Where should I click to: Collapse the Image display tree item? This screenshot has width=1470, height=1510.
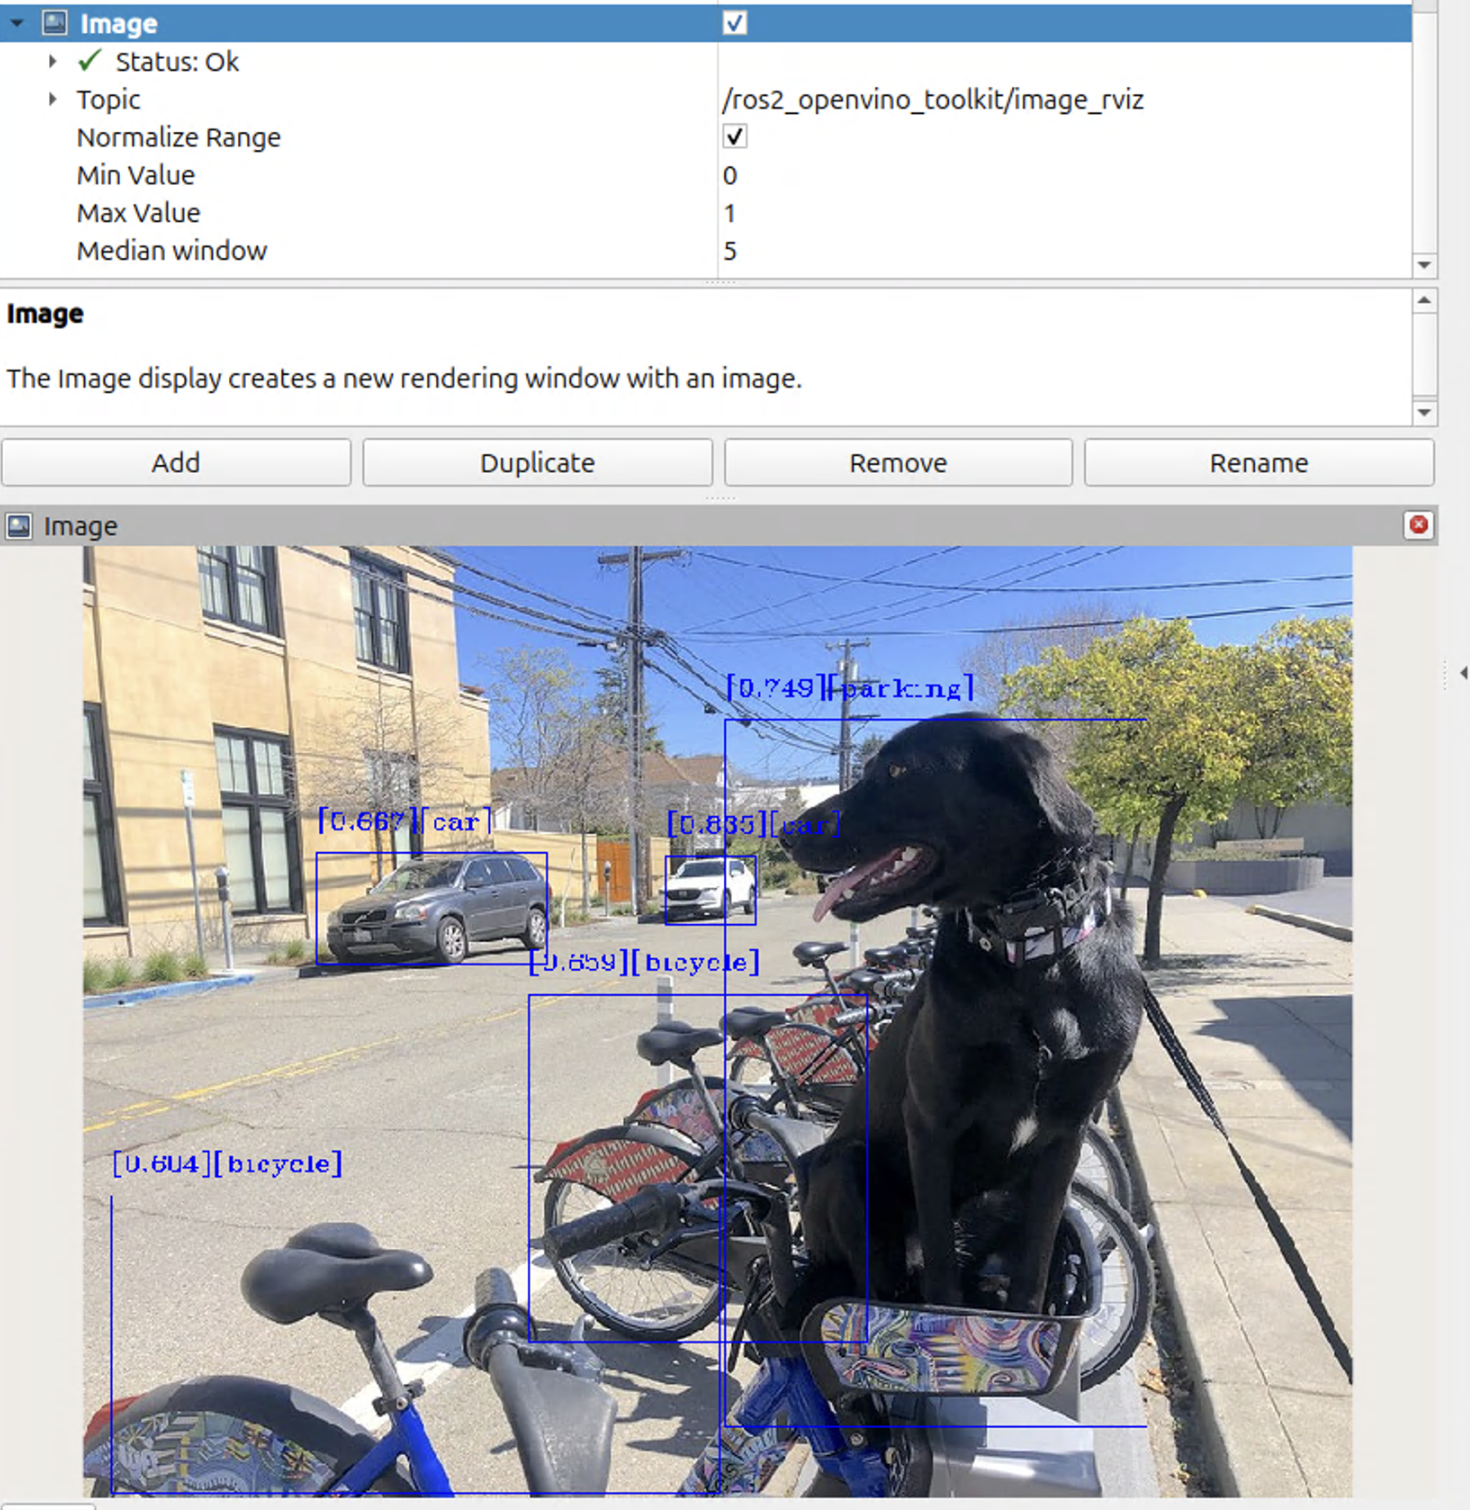(x=14, y=23)
